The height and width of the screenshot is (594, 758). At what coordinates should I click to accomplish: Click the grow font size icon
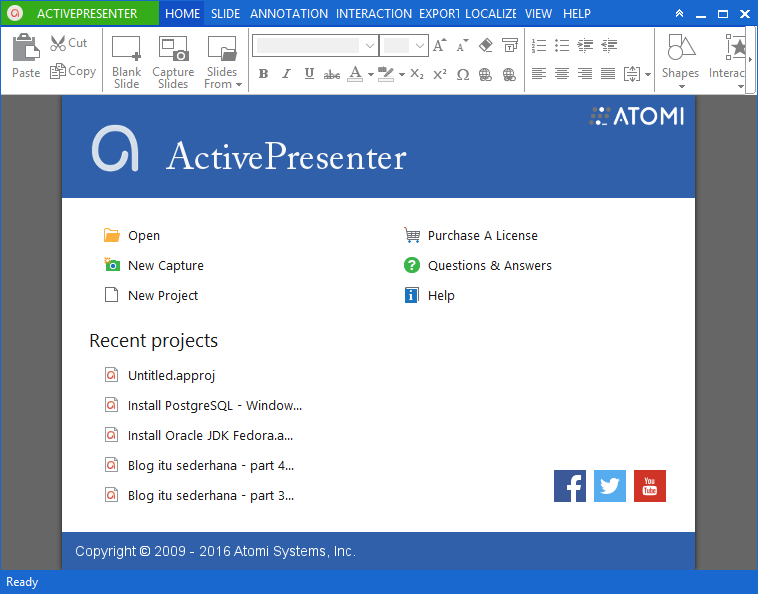click(439, 45)
